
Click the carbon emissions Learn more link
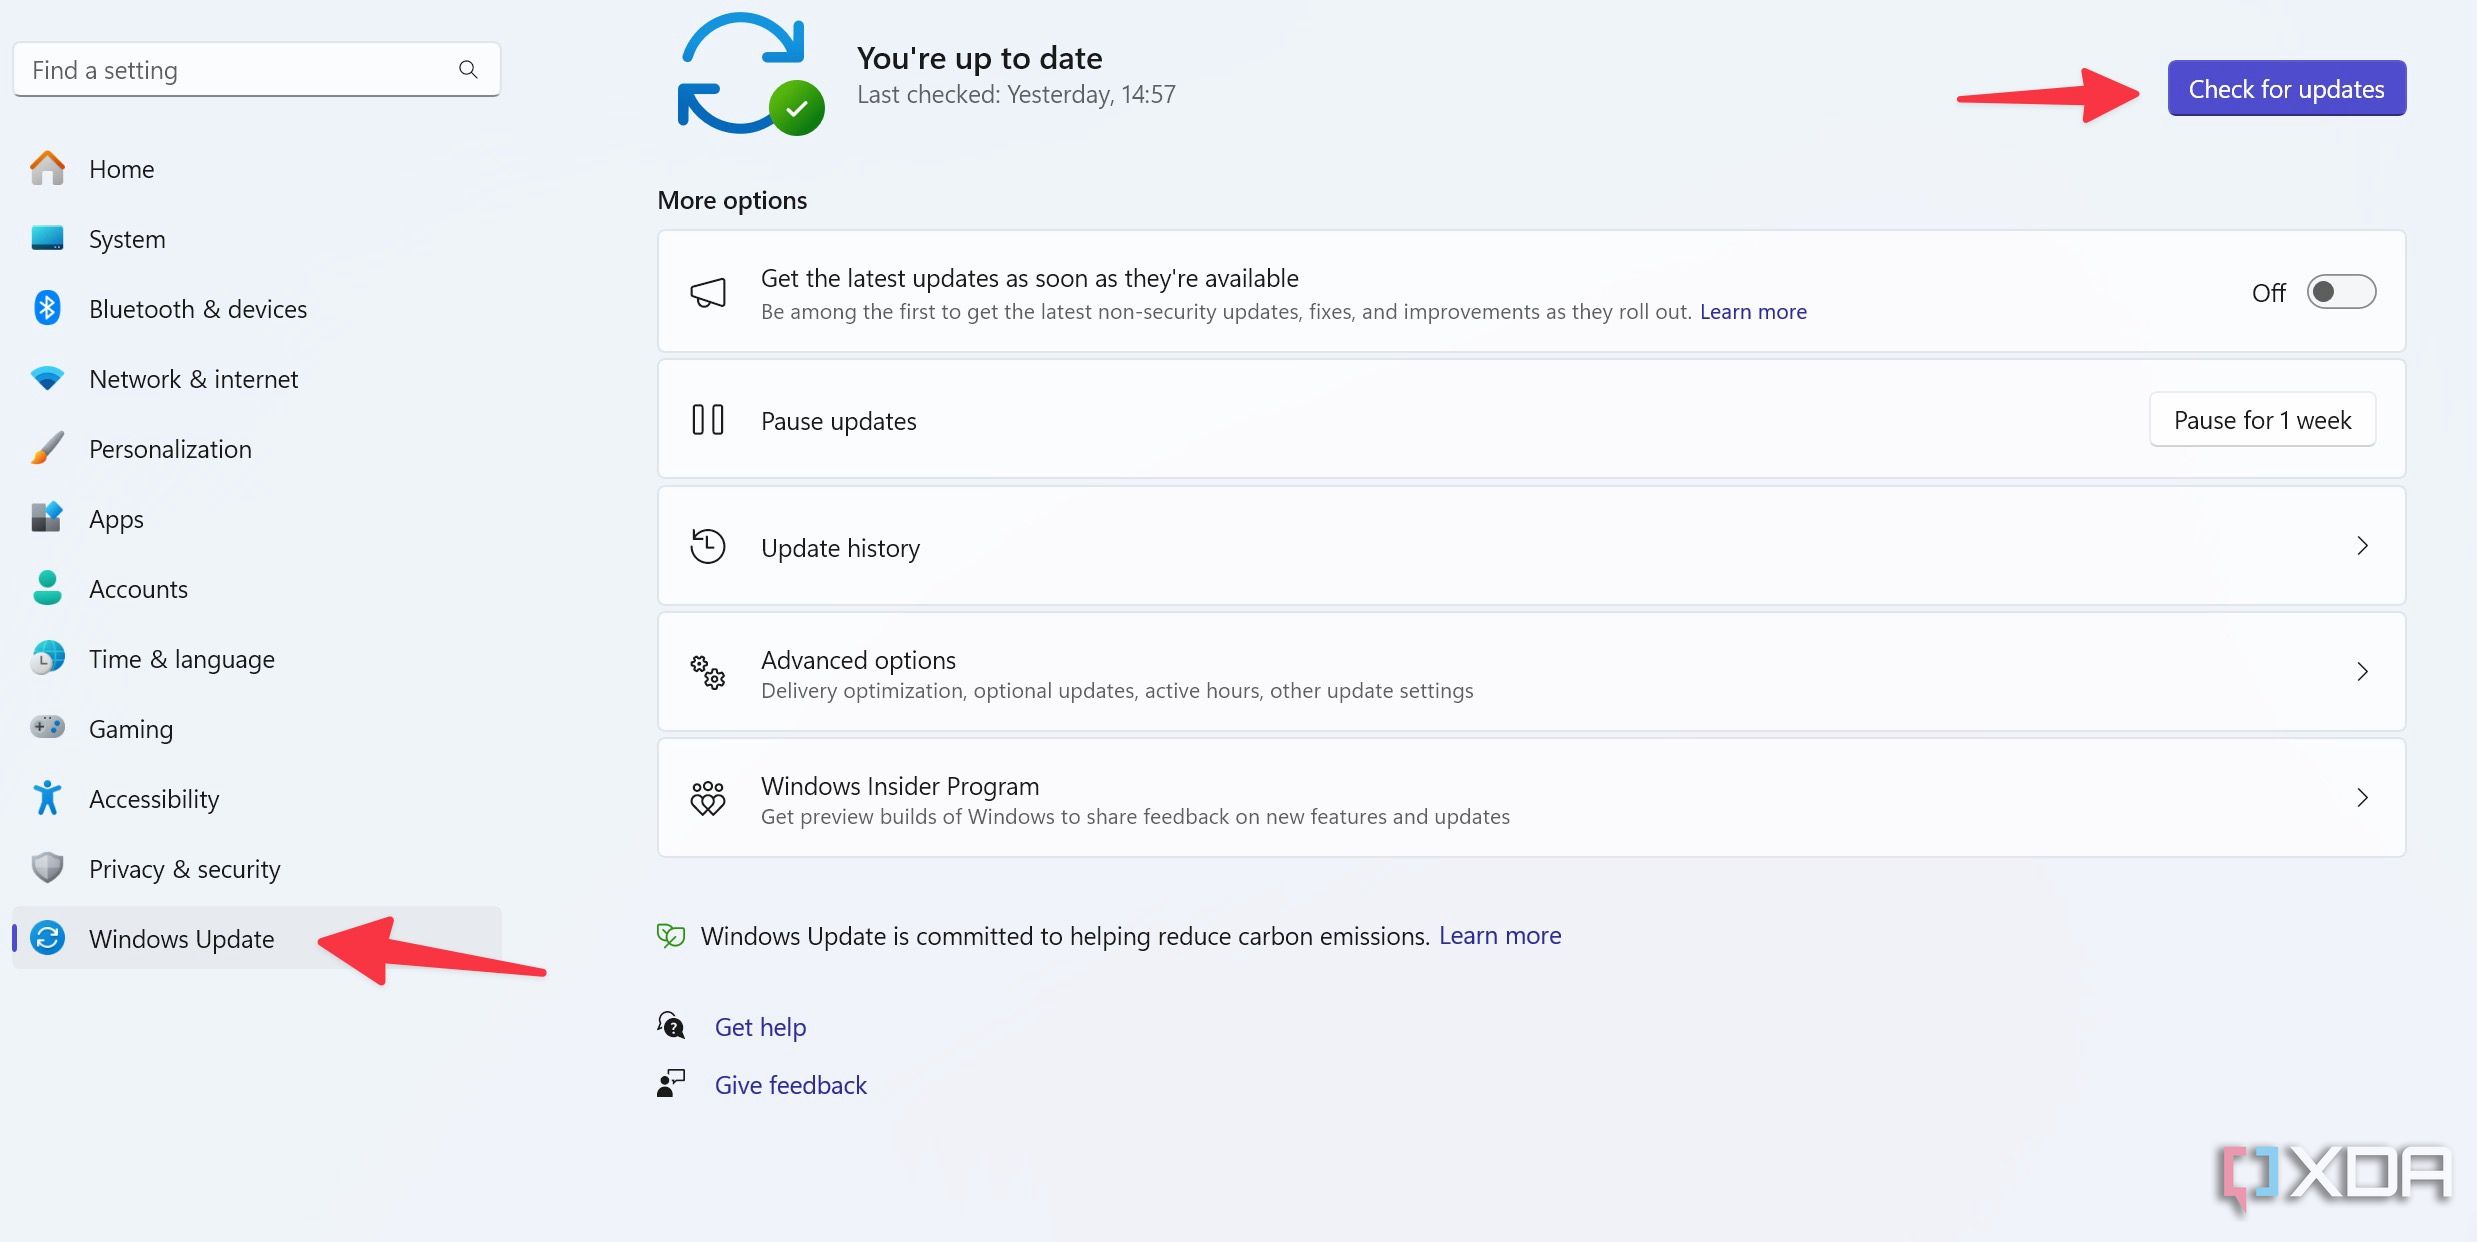[1500, 935]
